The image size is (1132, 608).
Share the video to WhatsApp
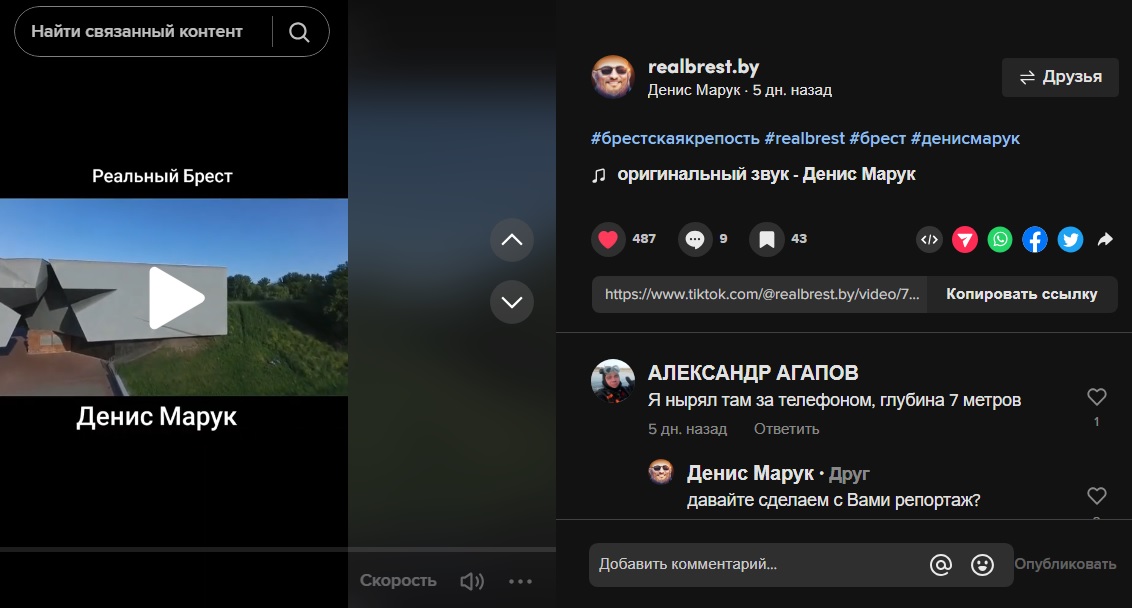point(1000,240)
